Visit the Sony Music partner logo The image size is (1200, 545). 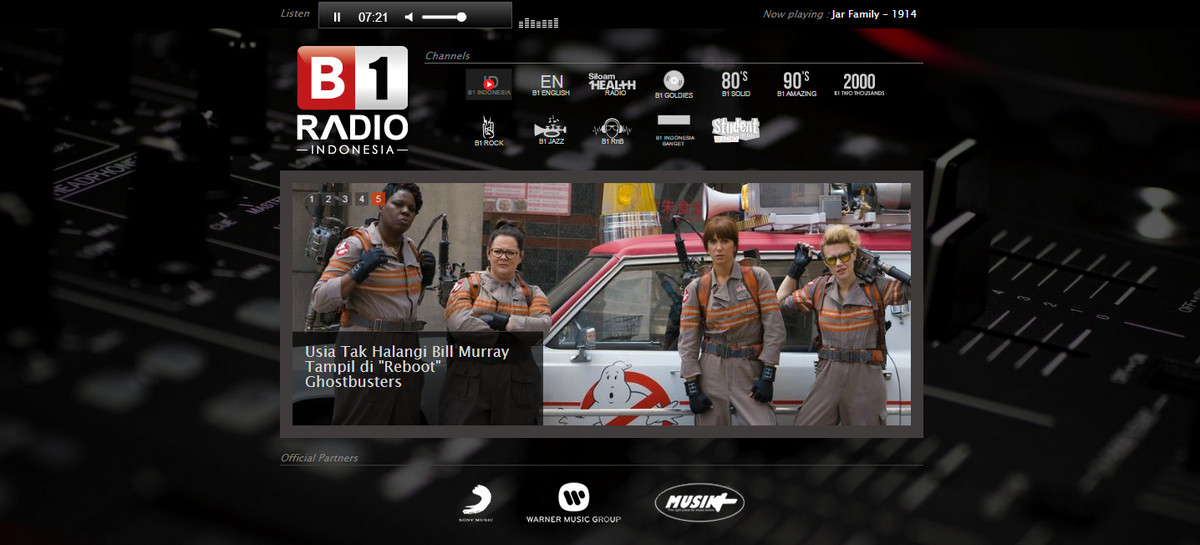coord(476,504)
